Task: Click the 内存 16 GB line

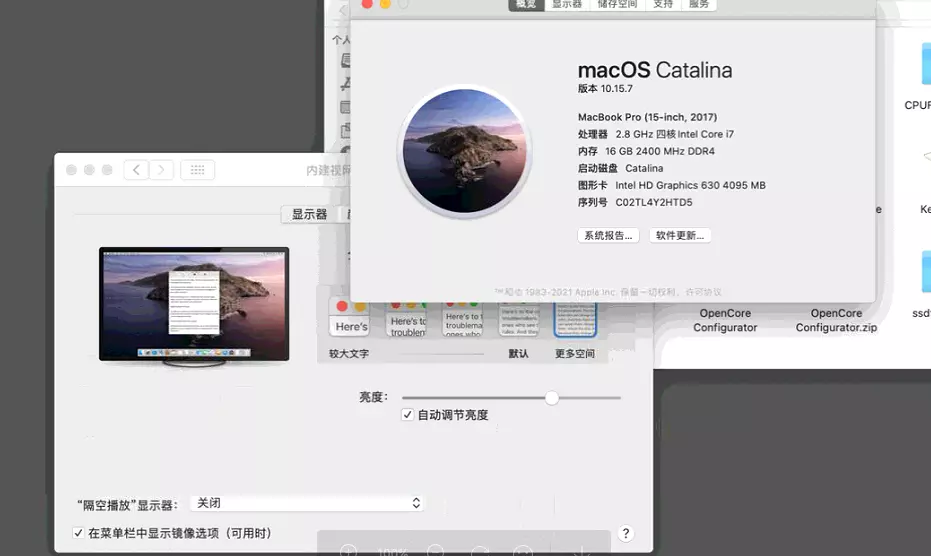Action: click(646, 151)
